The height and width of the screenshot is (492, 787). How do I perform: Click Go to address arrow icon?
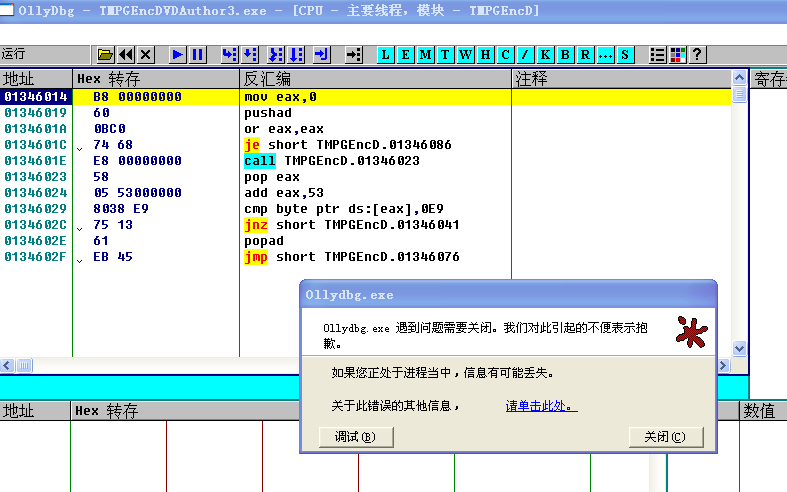tap(353, 54)
